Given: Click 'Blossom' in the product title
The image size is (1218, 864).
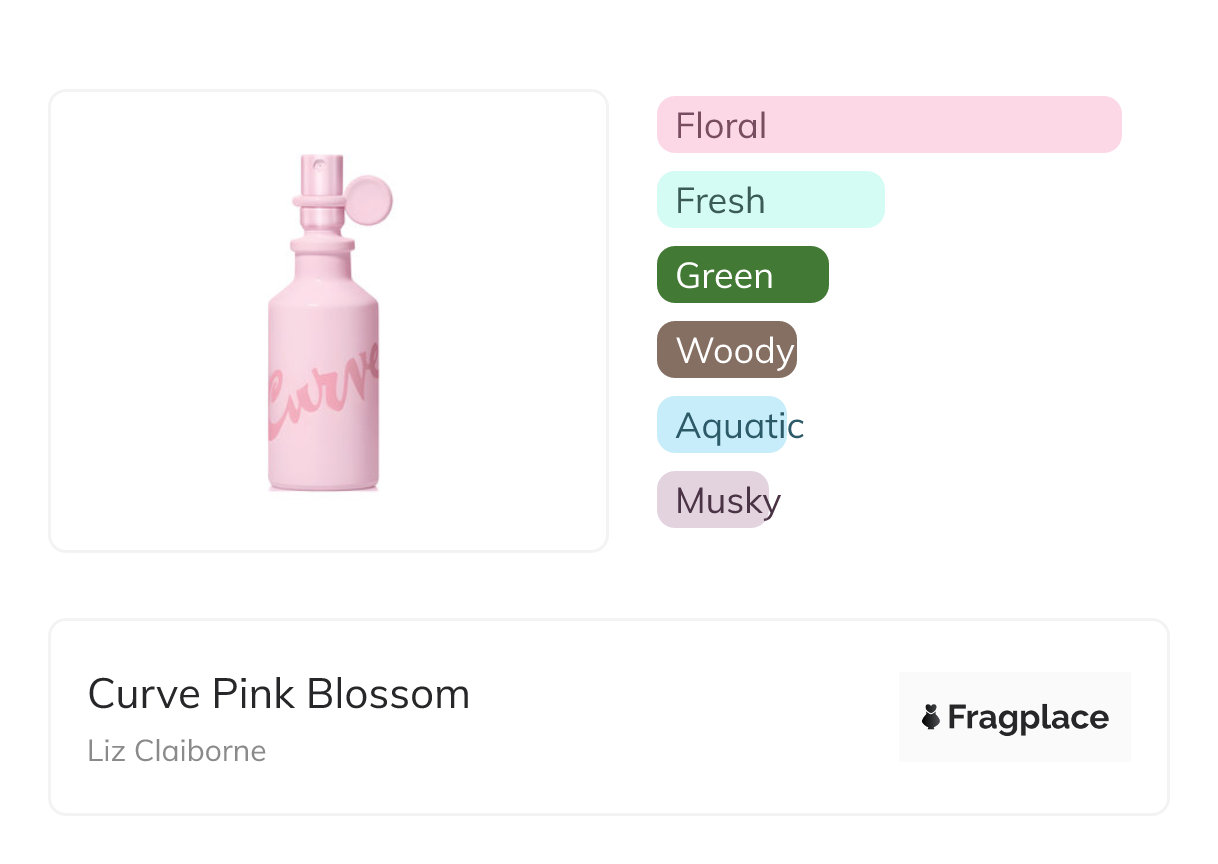Looking at the screenshot, I should 388,694.
